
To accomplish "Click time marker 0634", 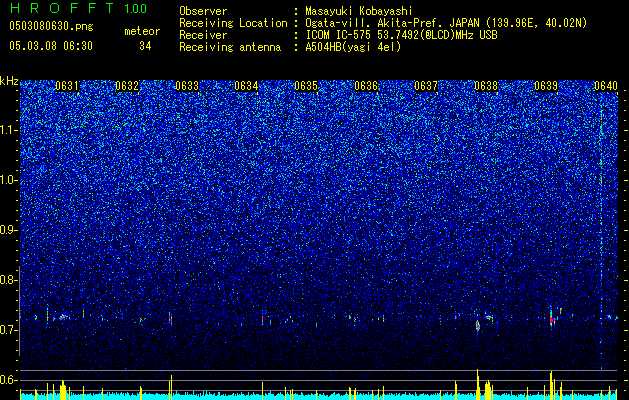I will [246, 86].
